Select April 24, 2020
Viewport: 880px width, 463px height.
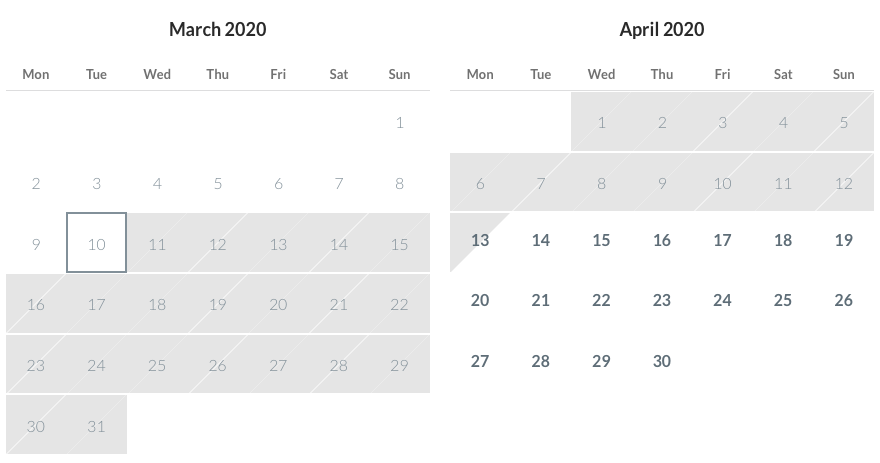point(722,301)
